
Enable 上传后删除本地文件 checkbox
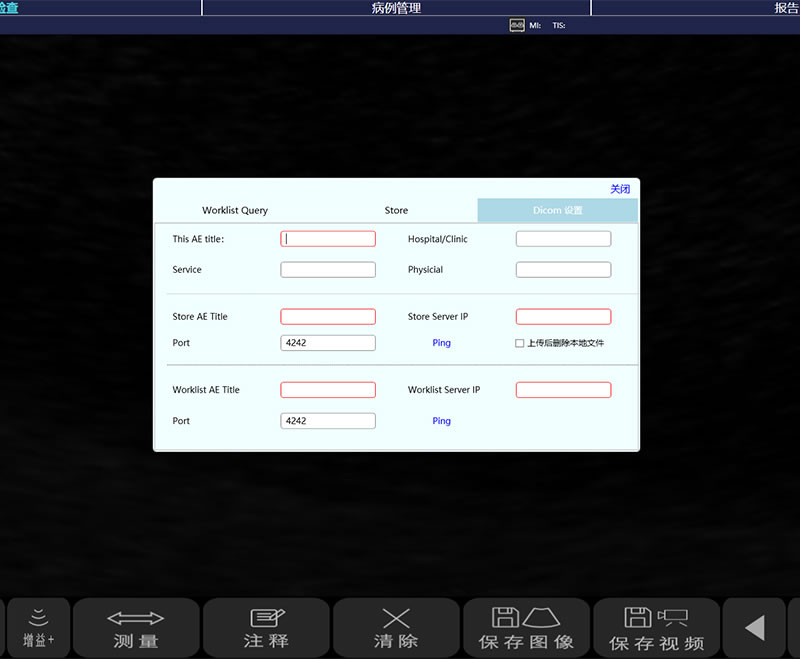[519, 343]
